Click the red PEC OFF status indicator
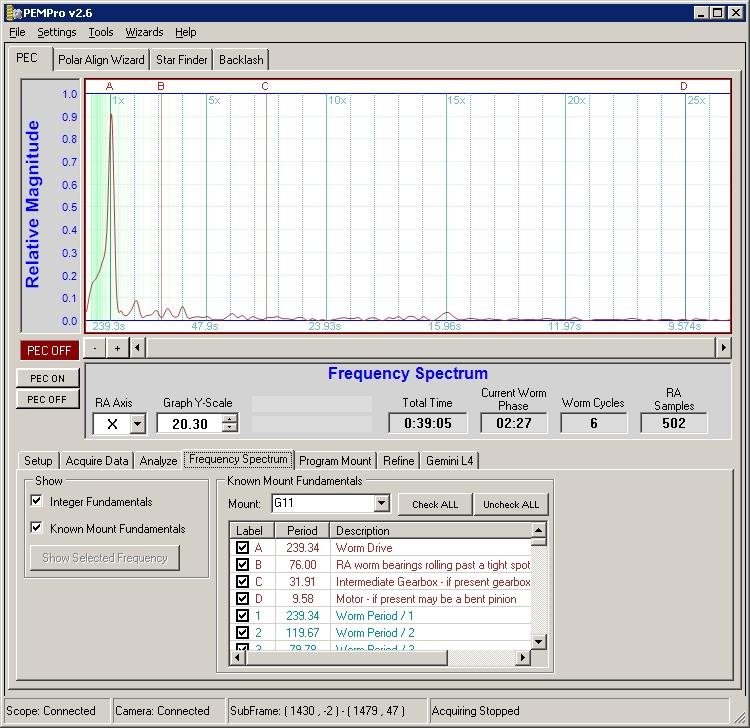 (x=49, y=351)
